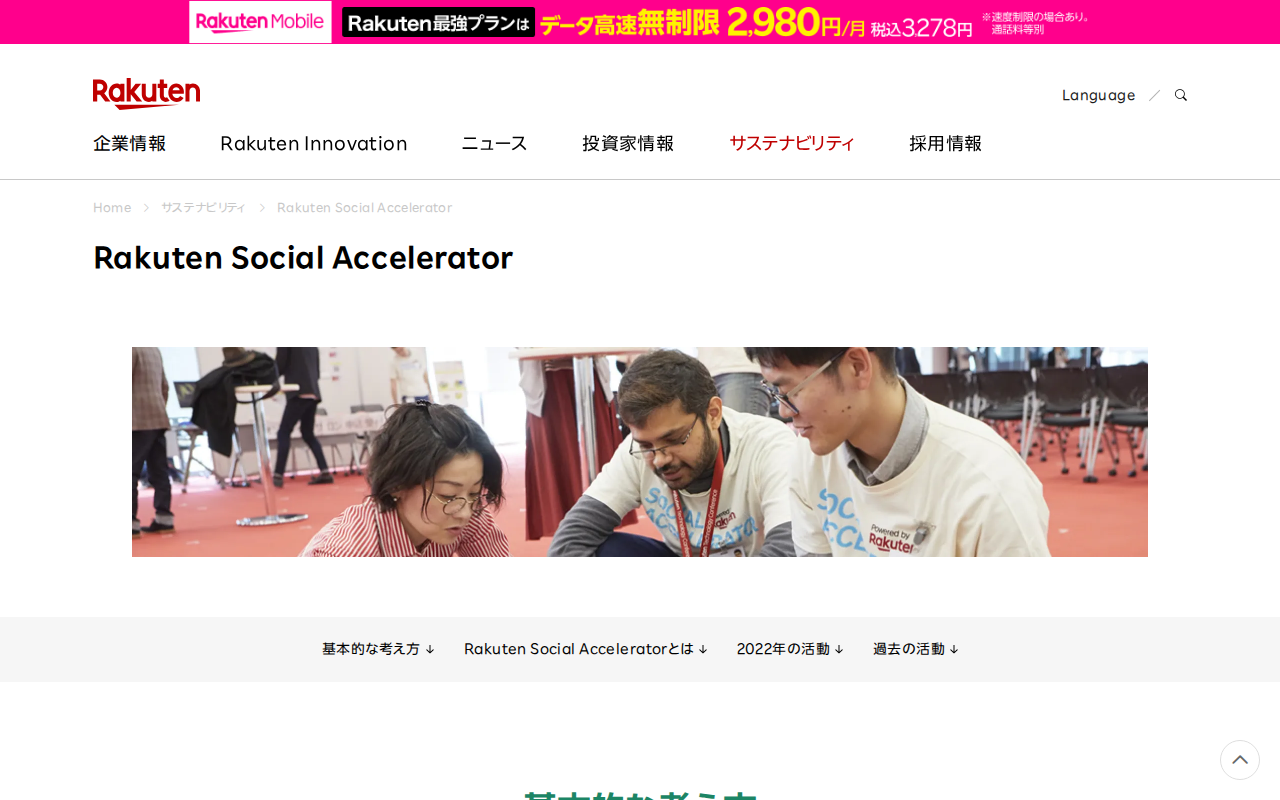The image size is (1280, 800).
Task: Select the サステナビリティ menu item
Action: click(792, 143)
